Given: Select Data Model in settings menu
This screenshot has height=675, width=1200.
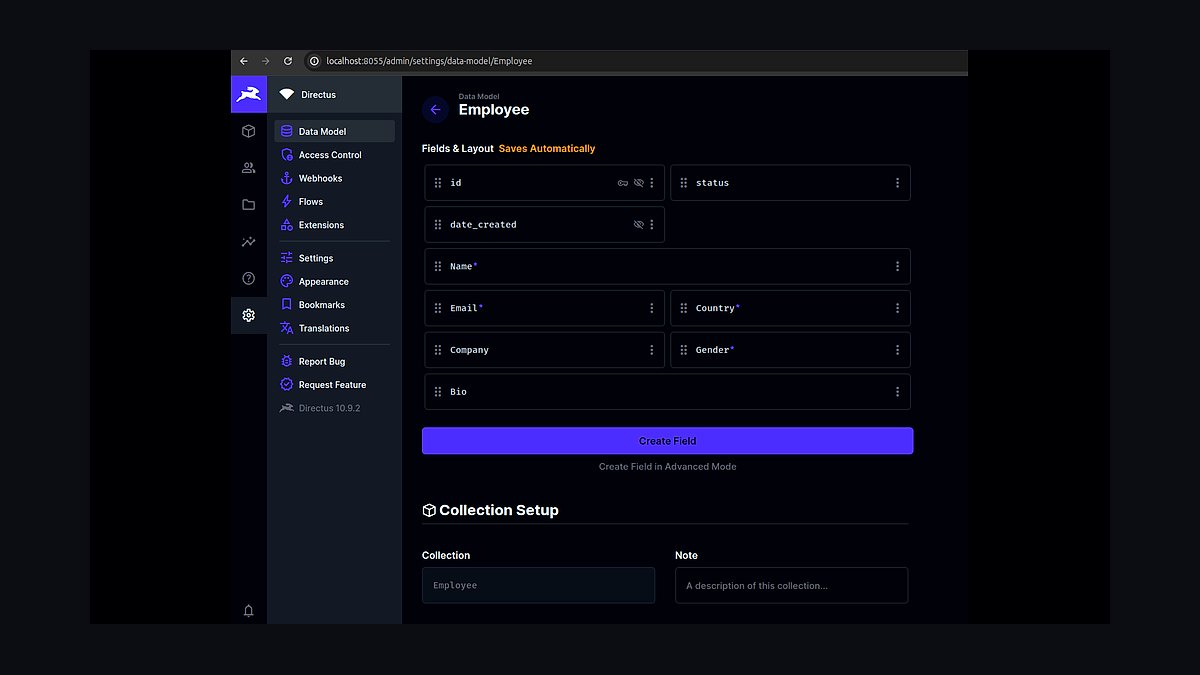Looking at the screenshot, I should 335,131.
